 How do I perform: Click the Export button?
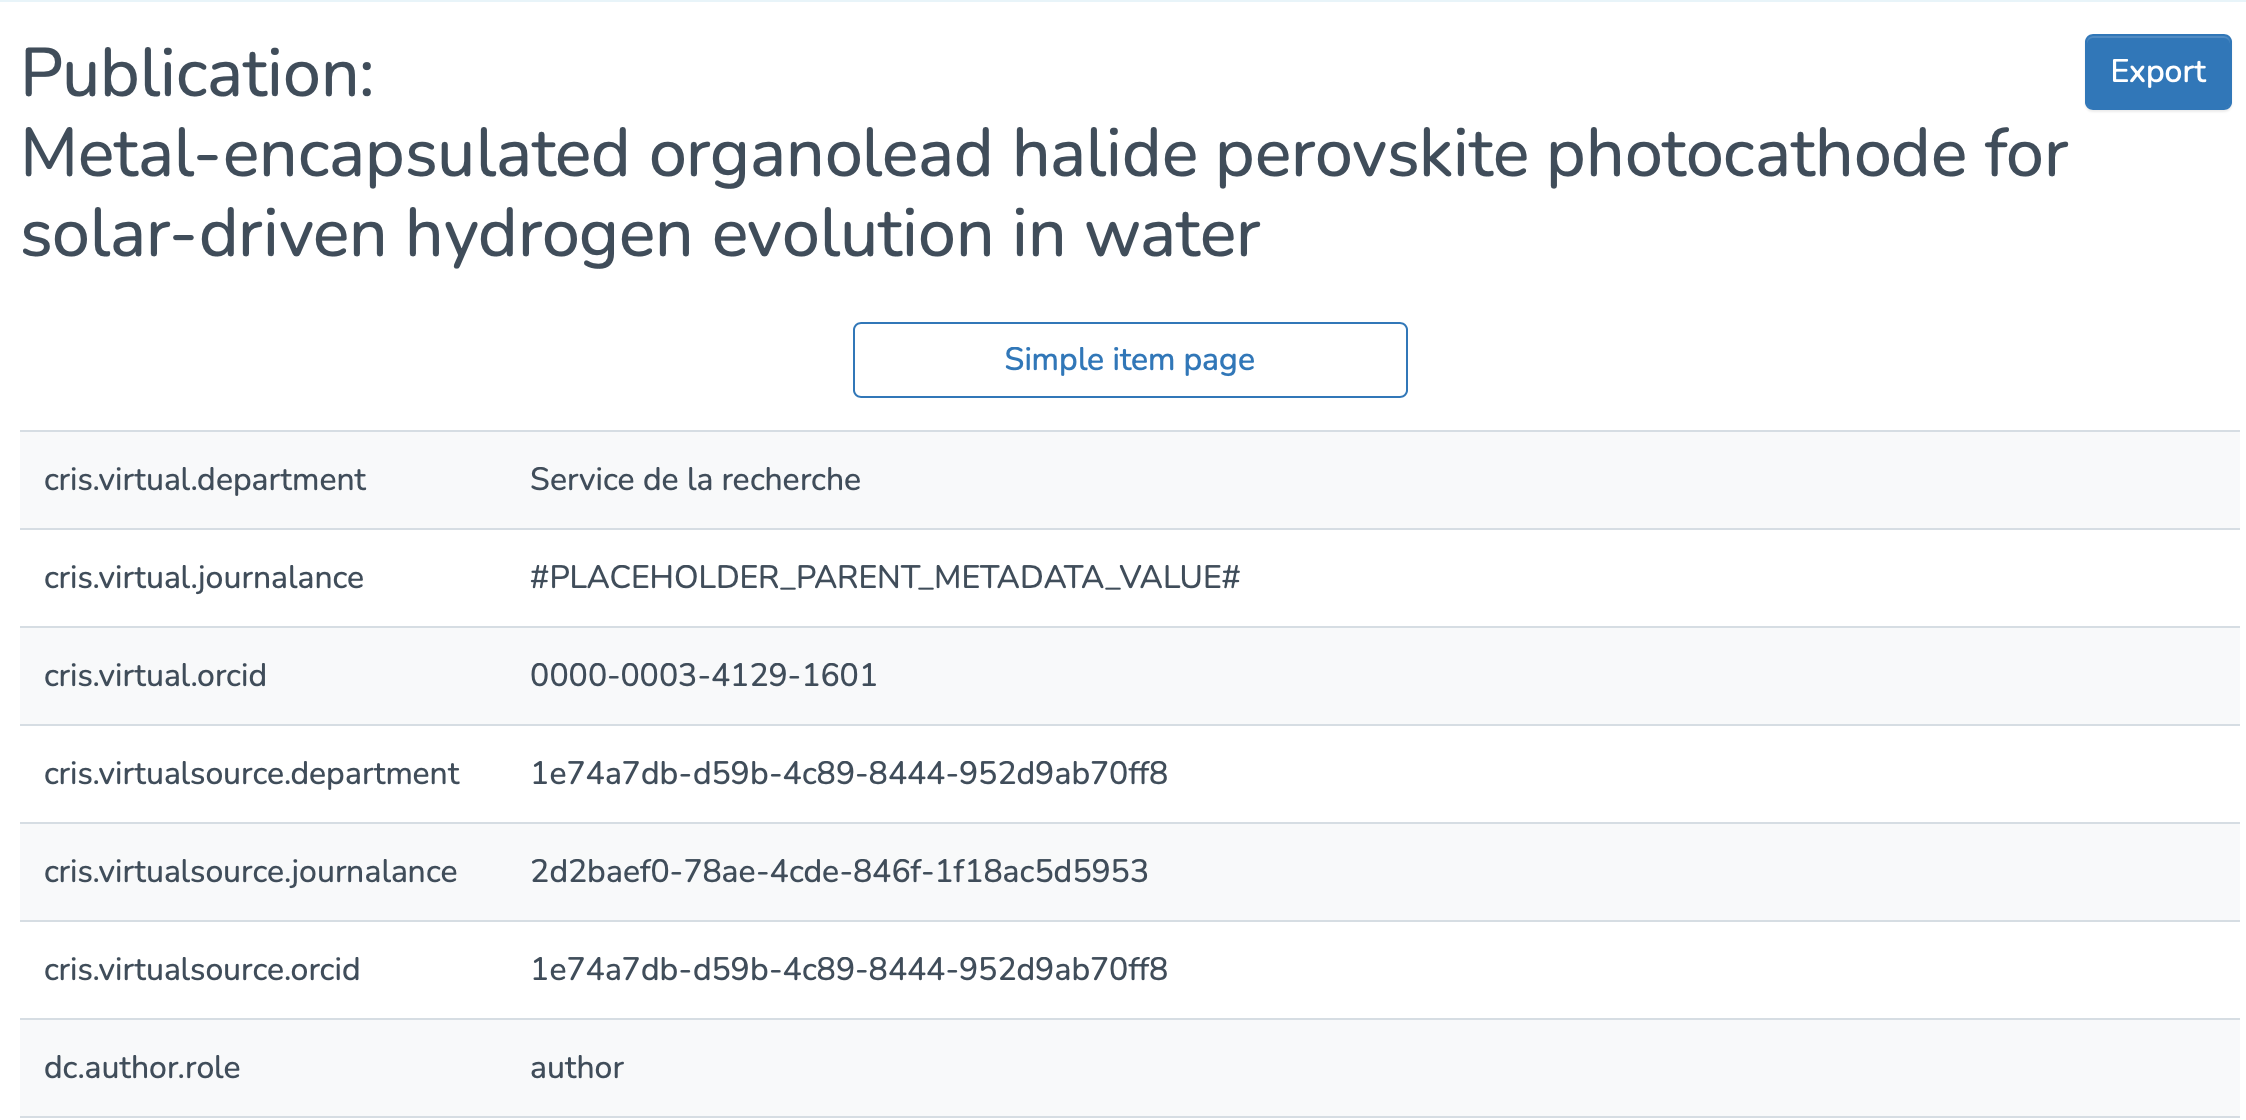2157,72
